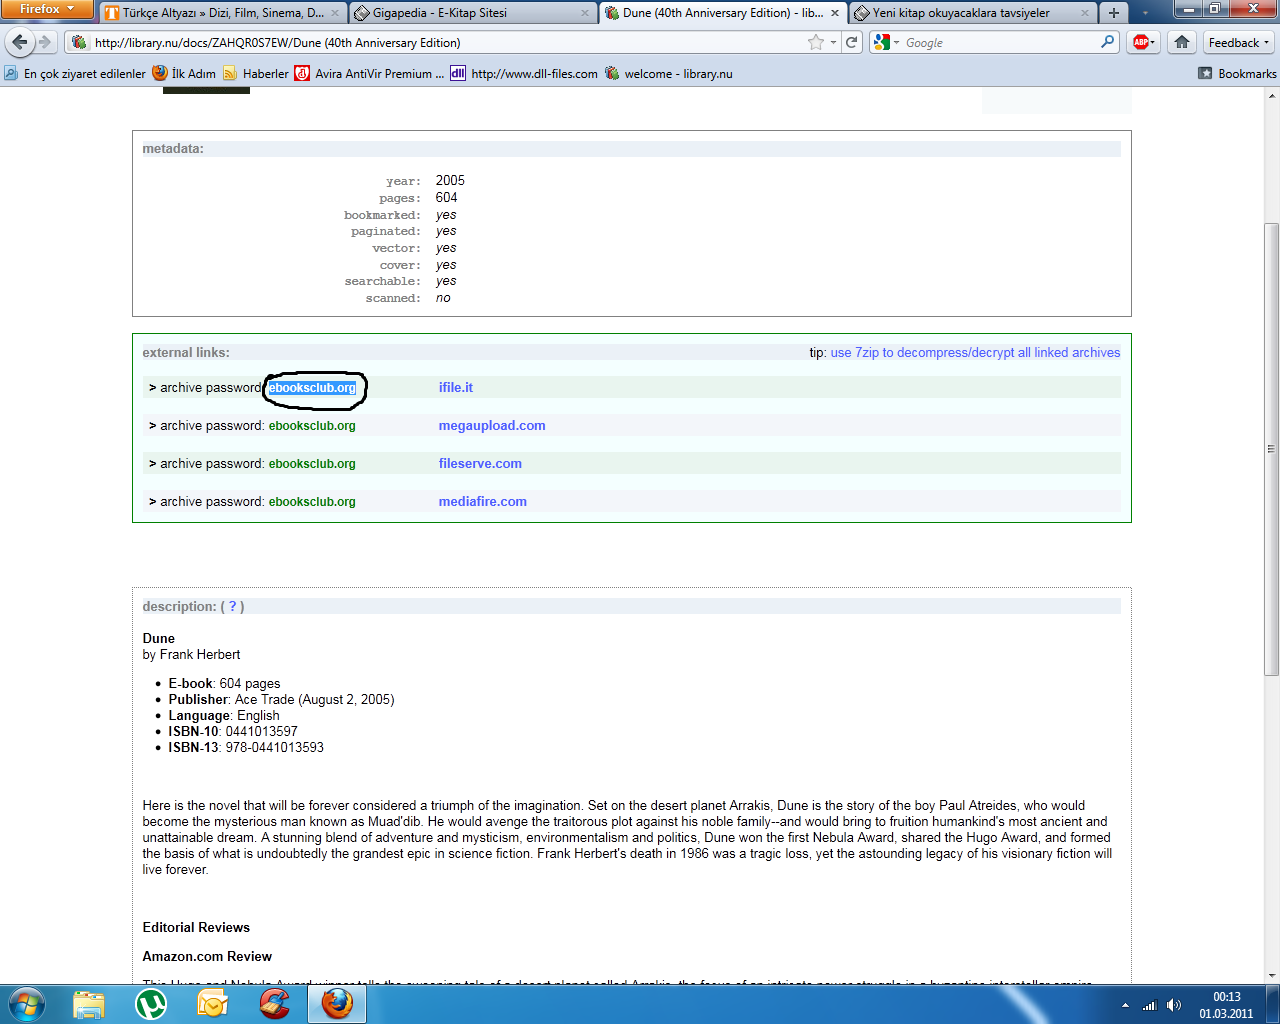
Task: Click the vertical scrollbar thumb
Action: (1272, 448)
